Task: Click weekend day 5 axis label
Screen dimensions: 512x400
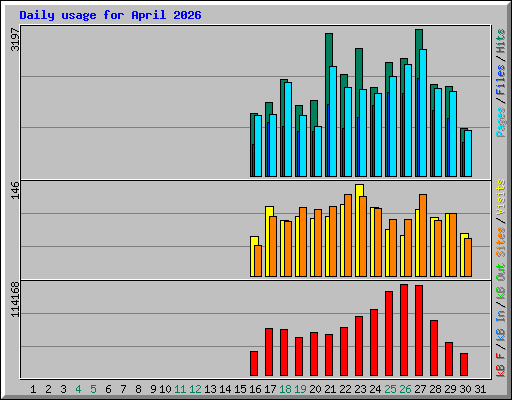Action: click(93, 389)
